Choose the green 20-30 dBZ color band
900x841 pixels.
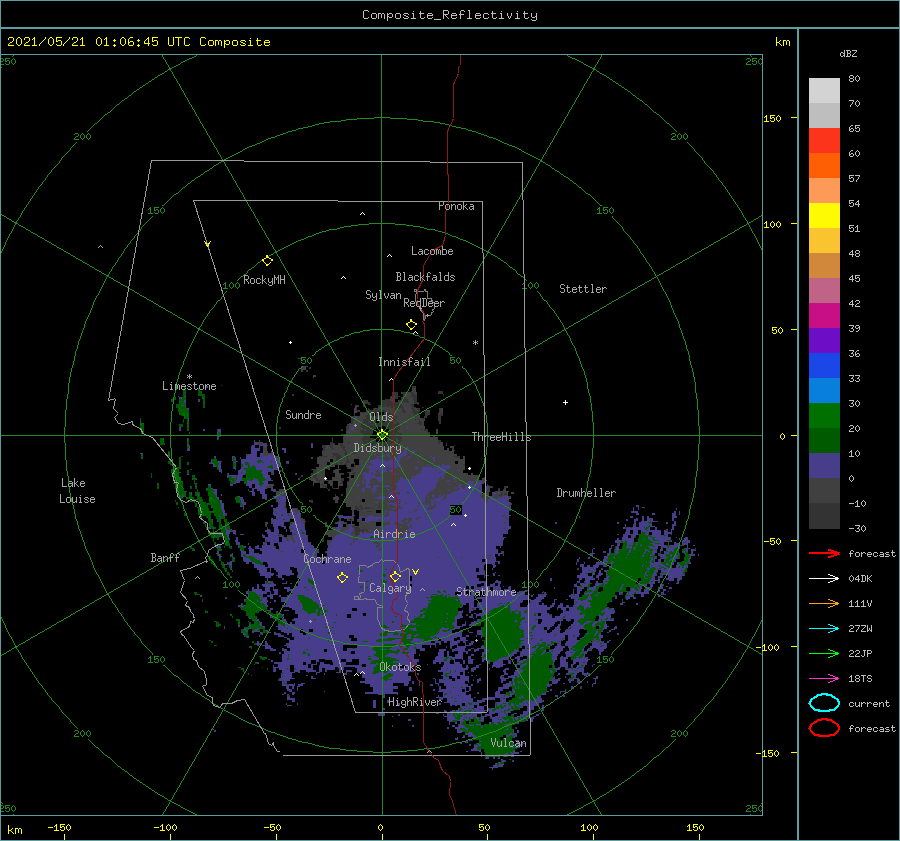[x=824, y=416]
